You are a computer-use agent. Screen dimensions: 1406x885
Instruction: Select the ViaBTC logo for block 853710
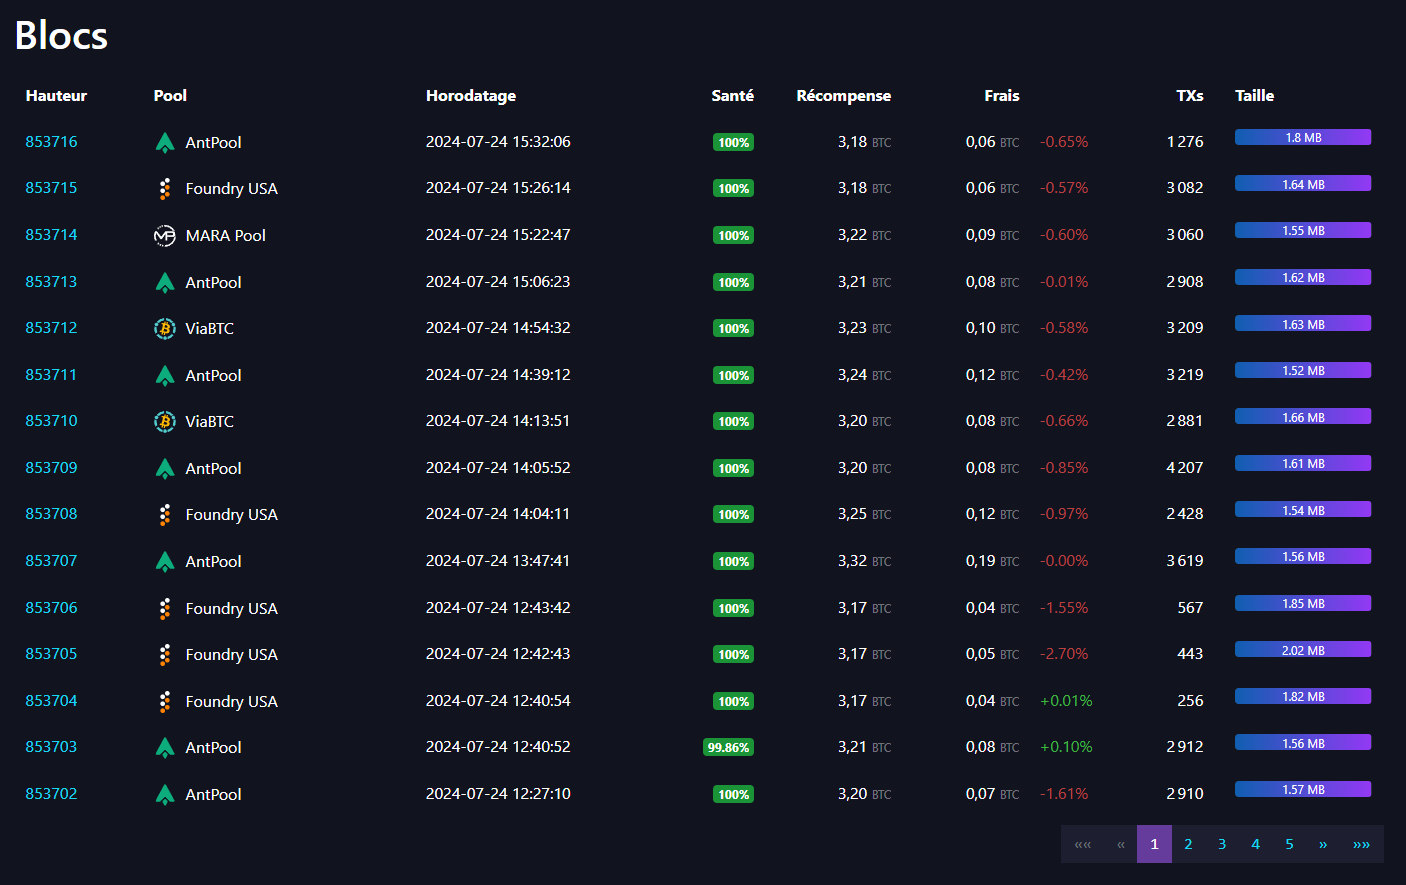[165, 421]
